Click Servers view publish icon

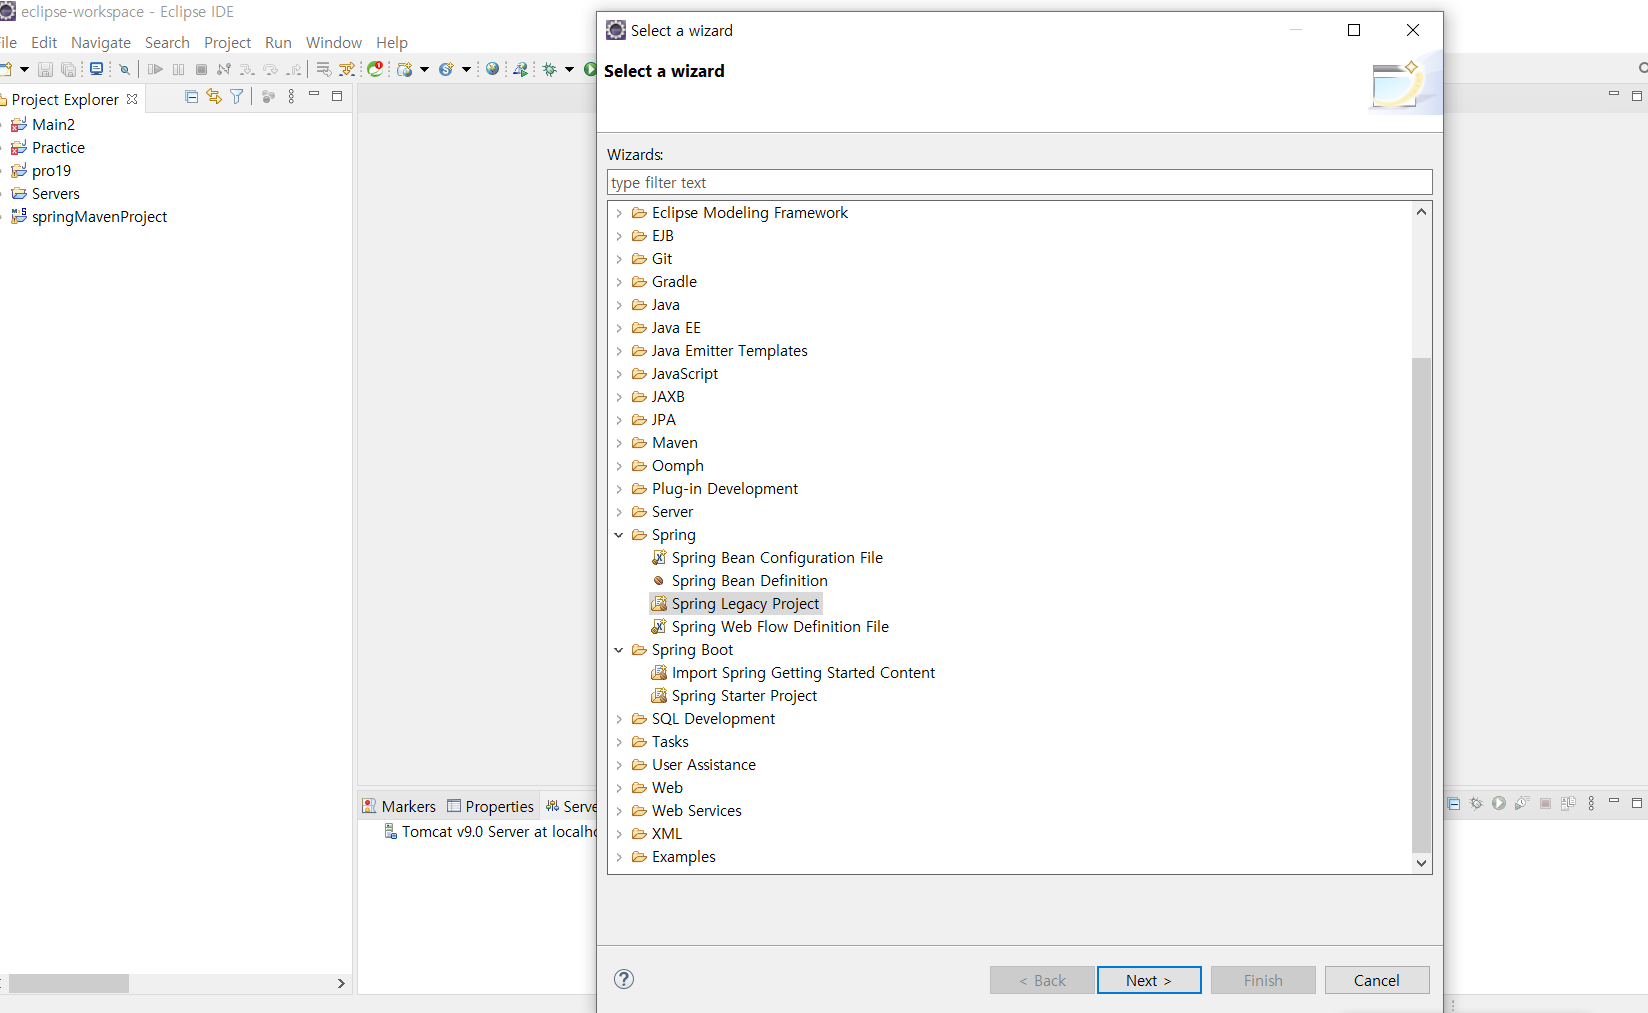1568,803
